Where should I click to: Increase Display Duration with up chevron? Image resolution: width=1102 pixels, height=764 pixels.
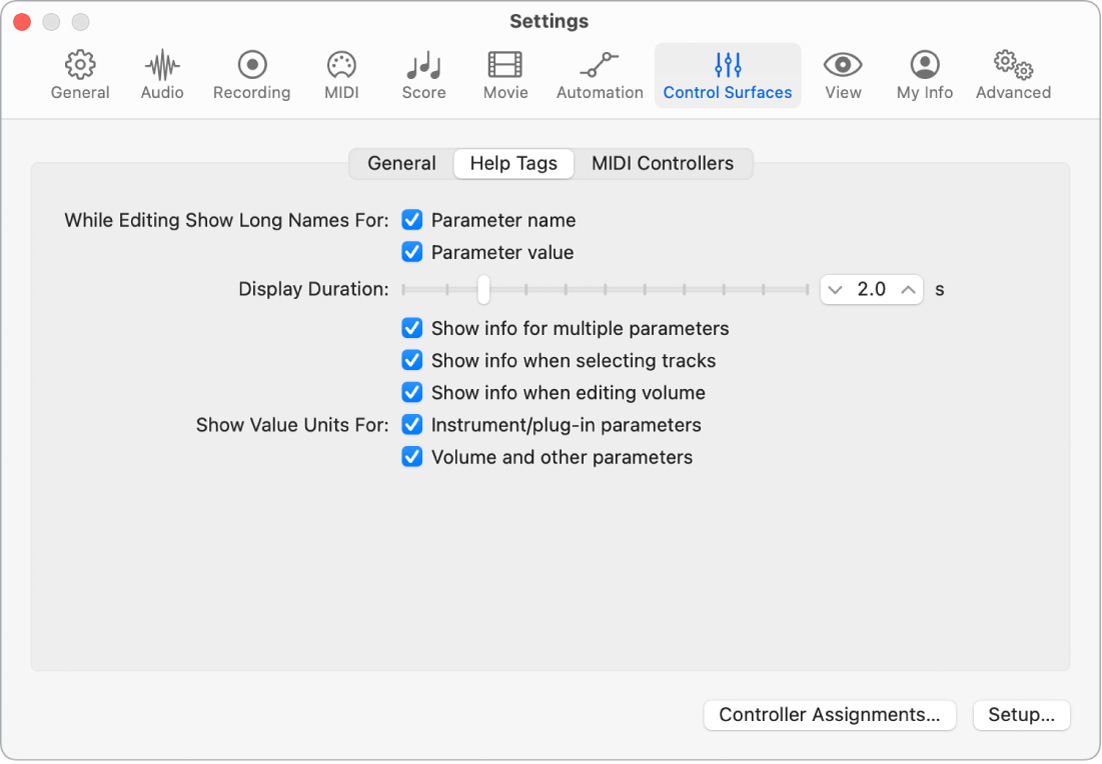click(x=908, y=290)
